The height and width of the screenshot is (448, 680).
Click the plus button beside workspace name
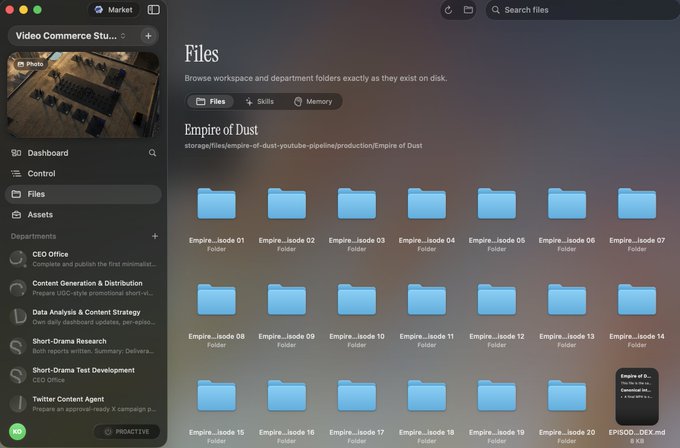(148, 36)
